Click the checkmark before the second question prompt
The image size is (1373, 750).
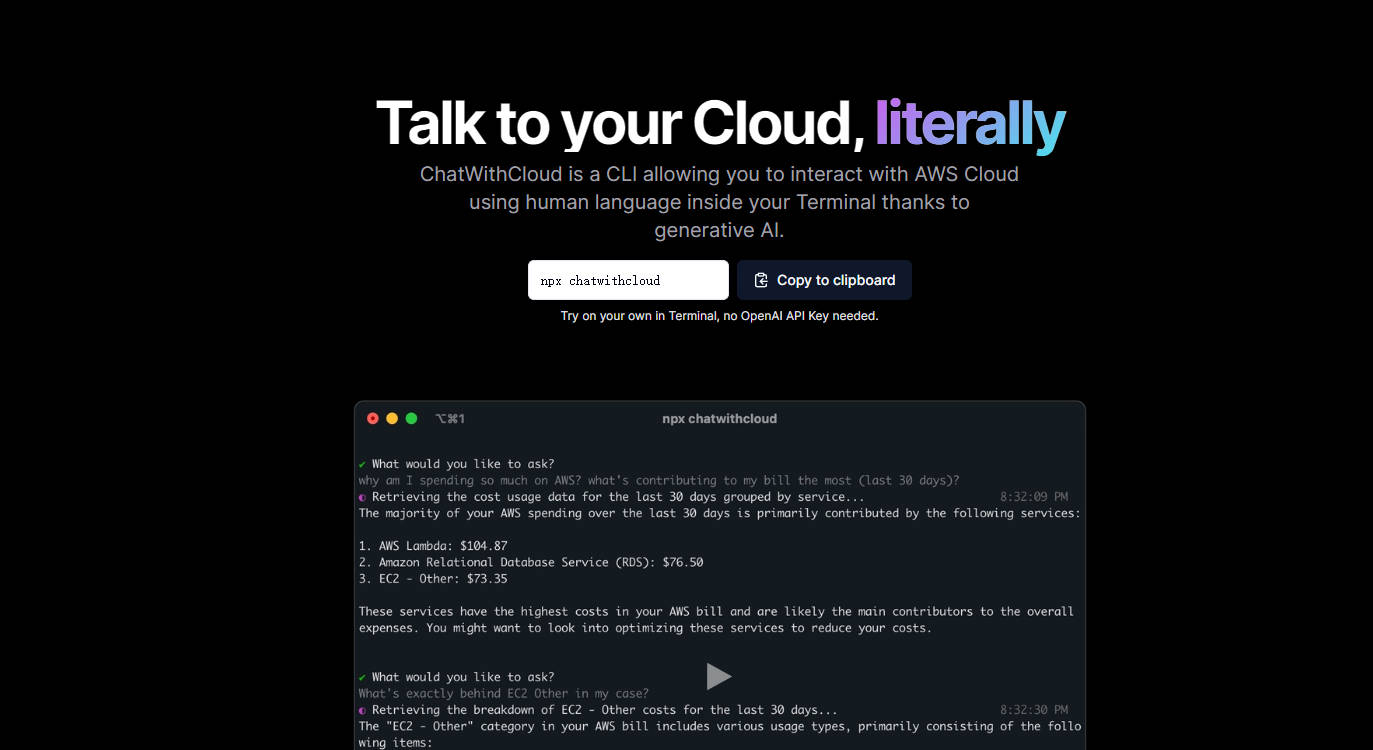click(362, 676)
